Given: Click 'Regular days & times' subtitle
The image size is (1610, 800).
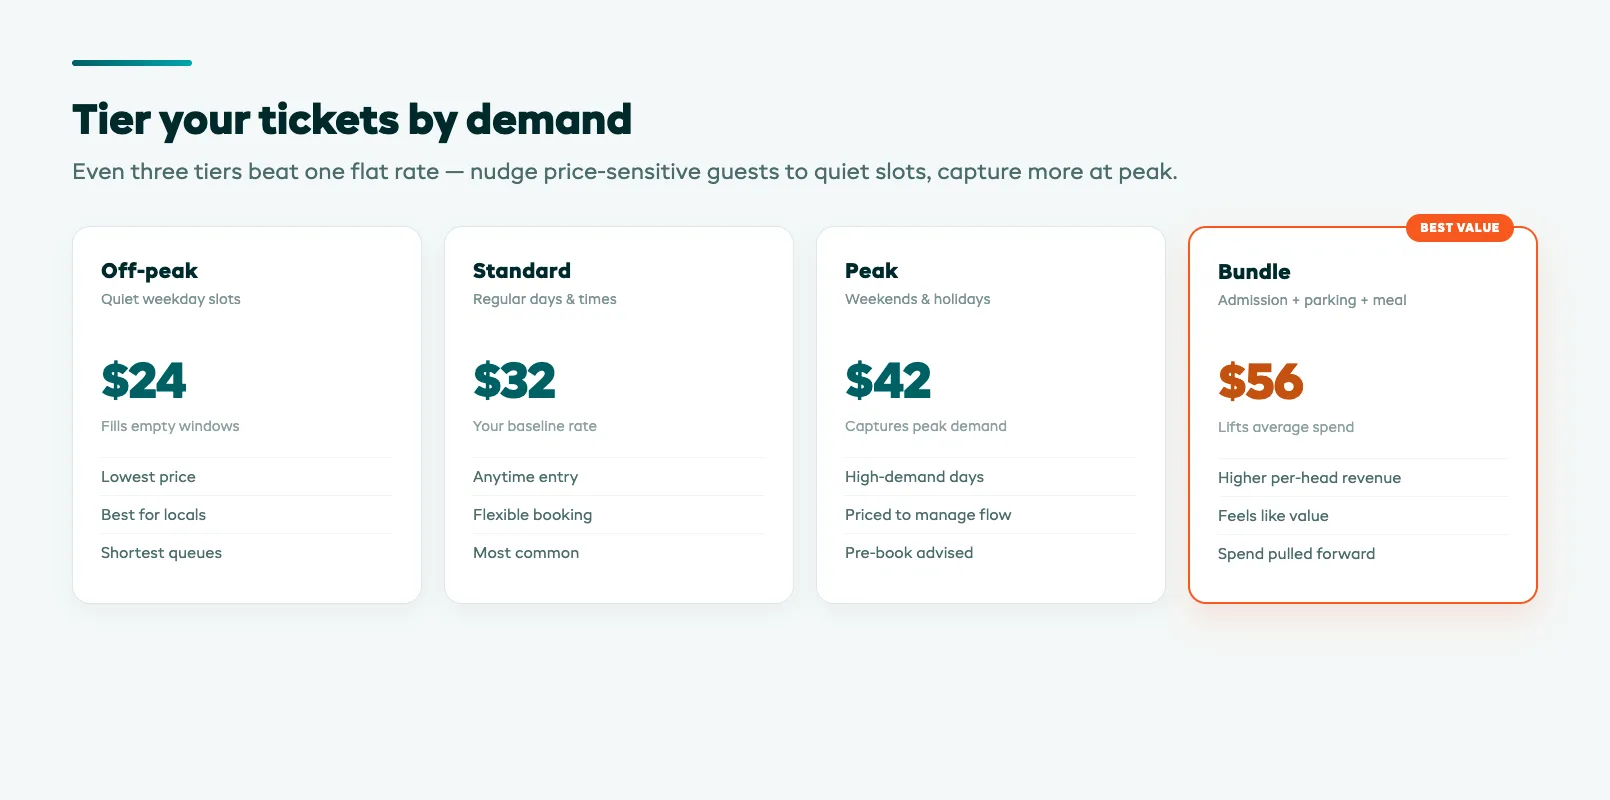Looking at the screenshot, I should [x=545, y=299].
